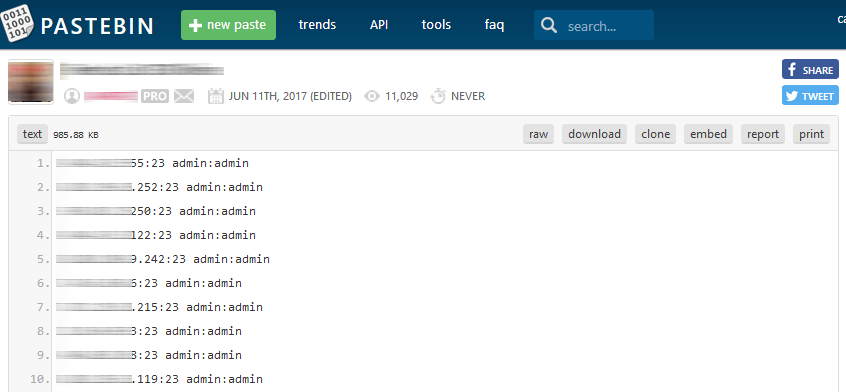This screenshot has width=846, height=392.
Task: Click the user profile silhouette icon
Action: point(72,97)
